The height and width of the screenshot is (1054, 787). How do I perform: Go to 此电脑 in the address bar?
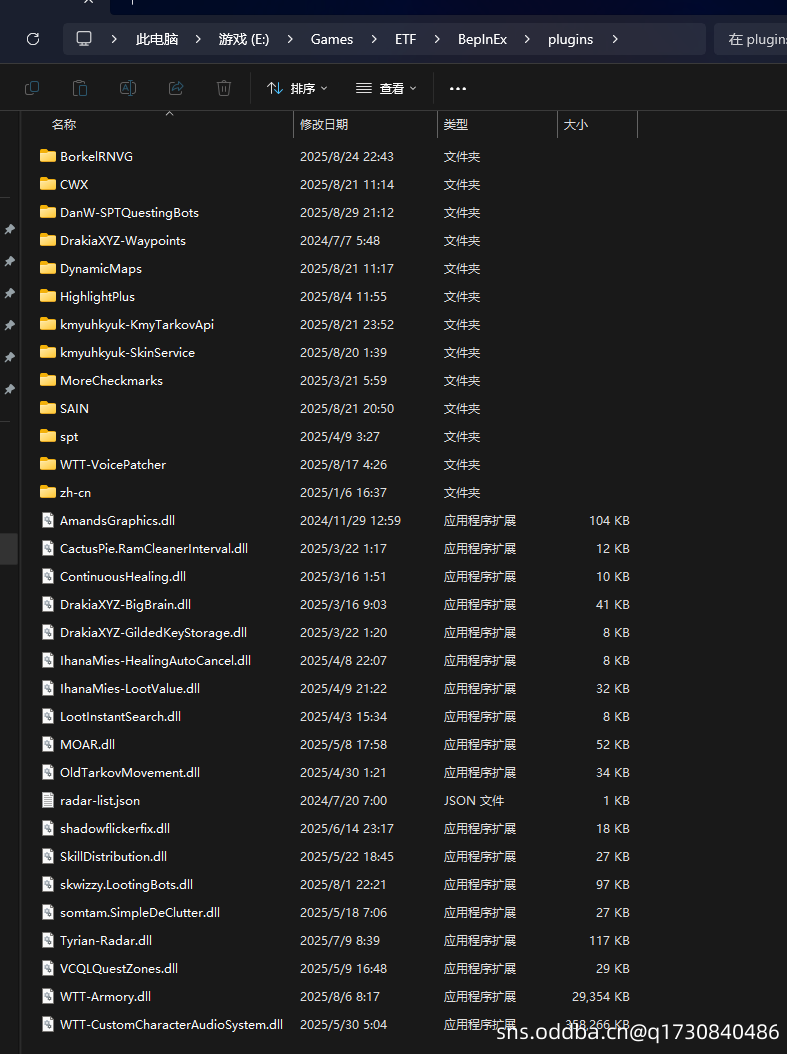tap(157, 39)
